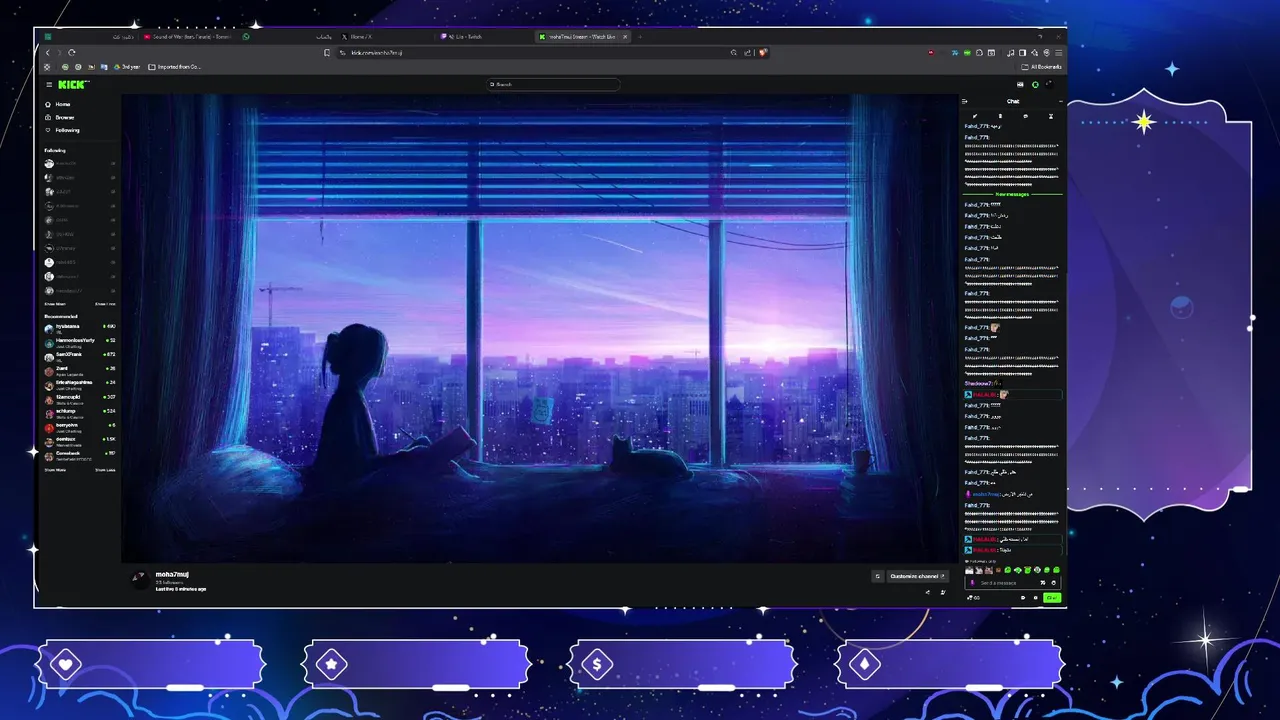Click the share icon below Customize channel
The height and width of the screenshot is (720, 1280).
[x=927, y=592]
